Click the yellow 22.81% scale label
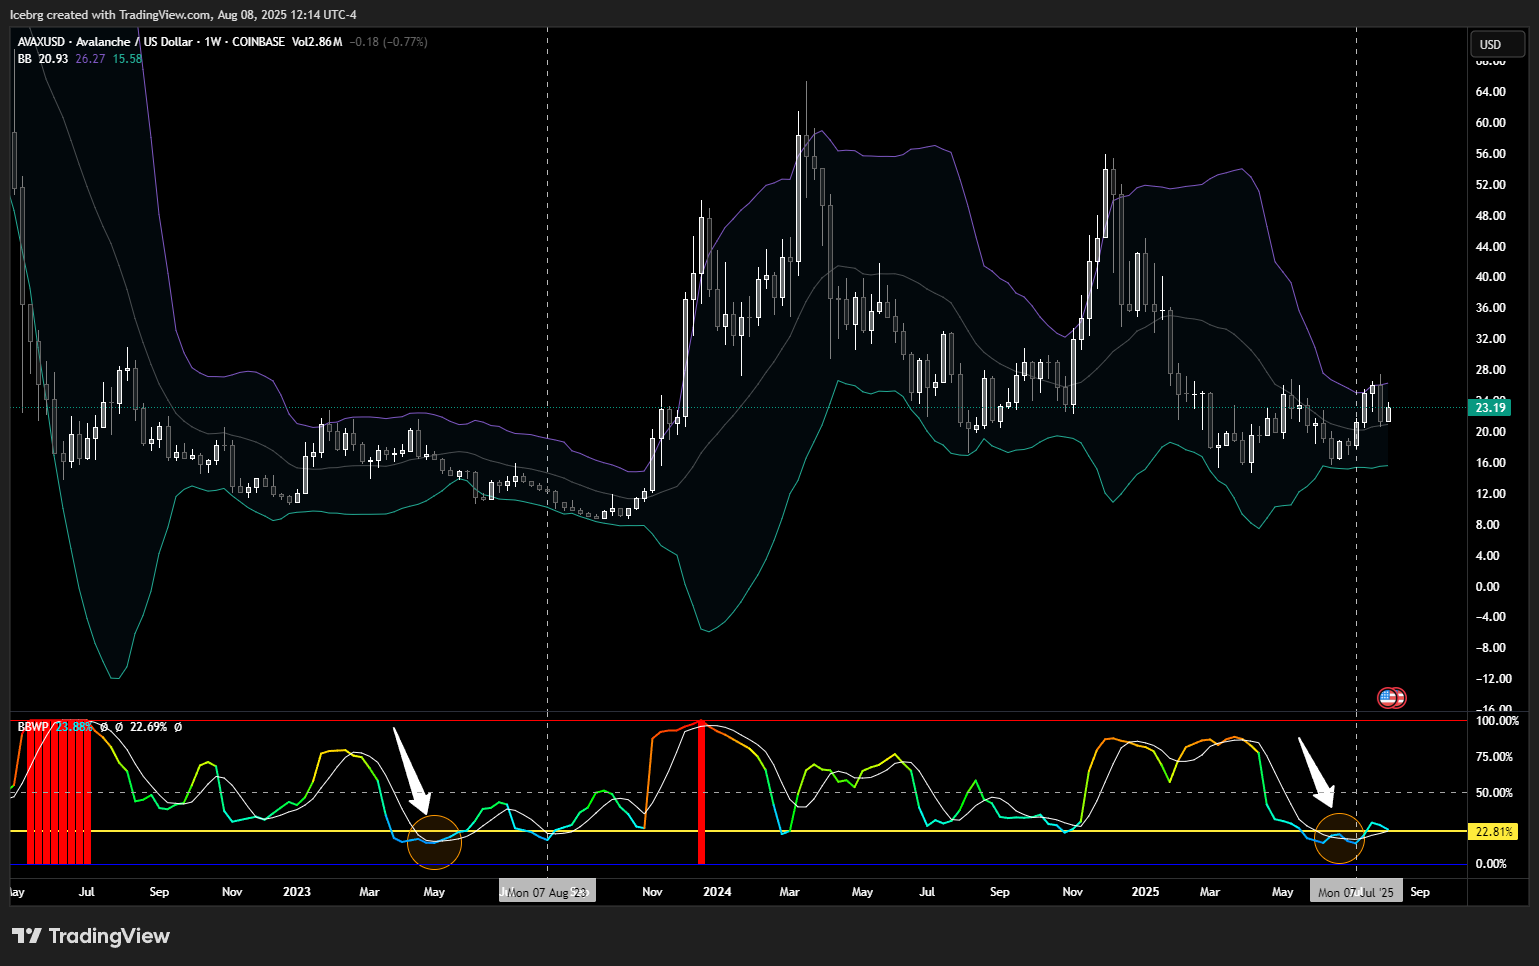This screenshot has height=966, width=1539. 1494,832
